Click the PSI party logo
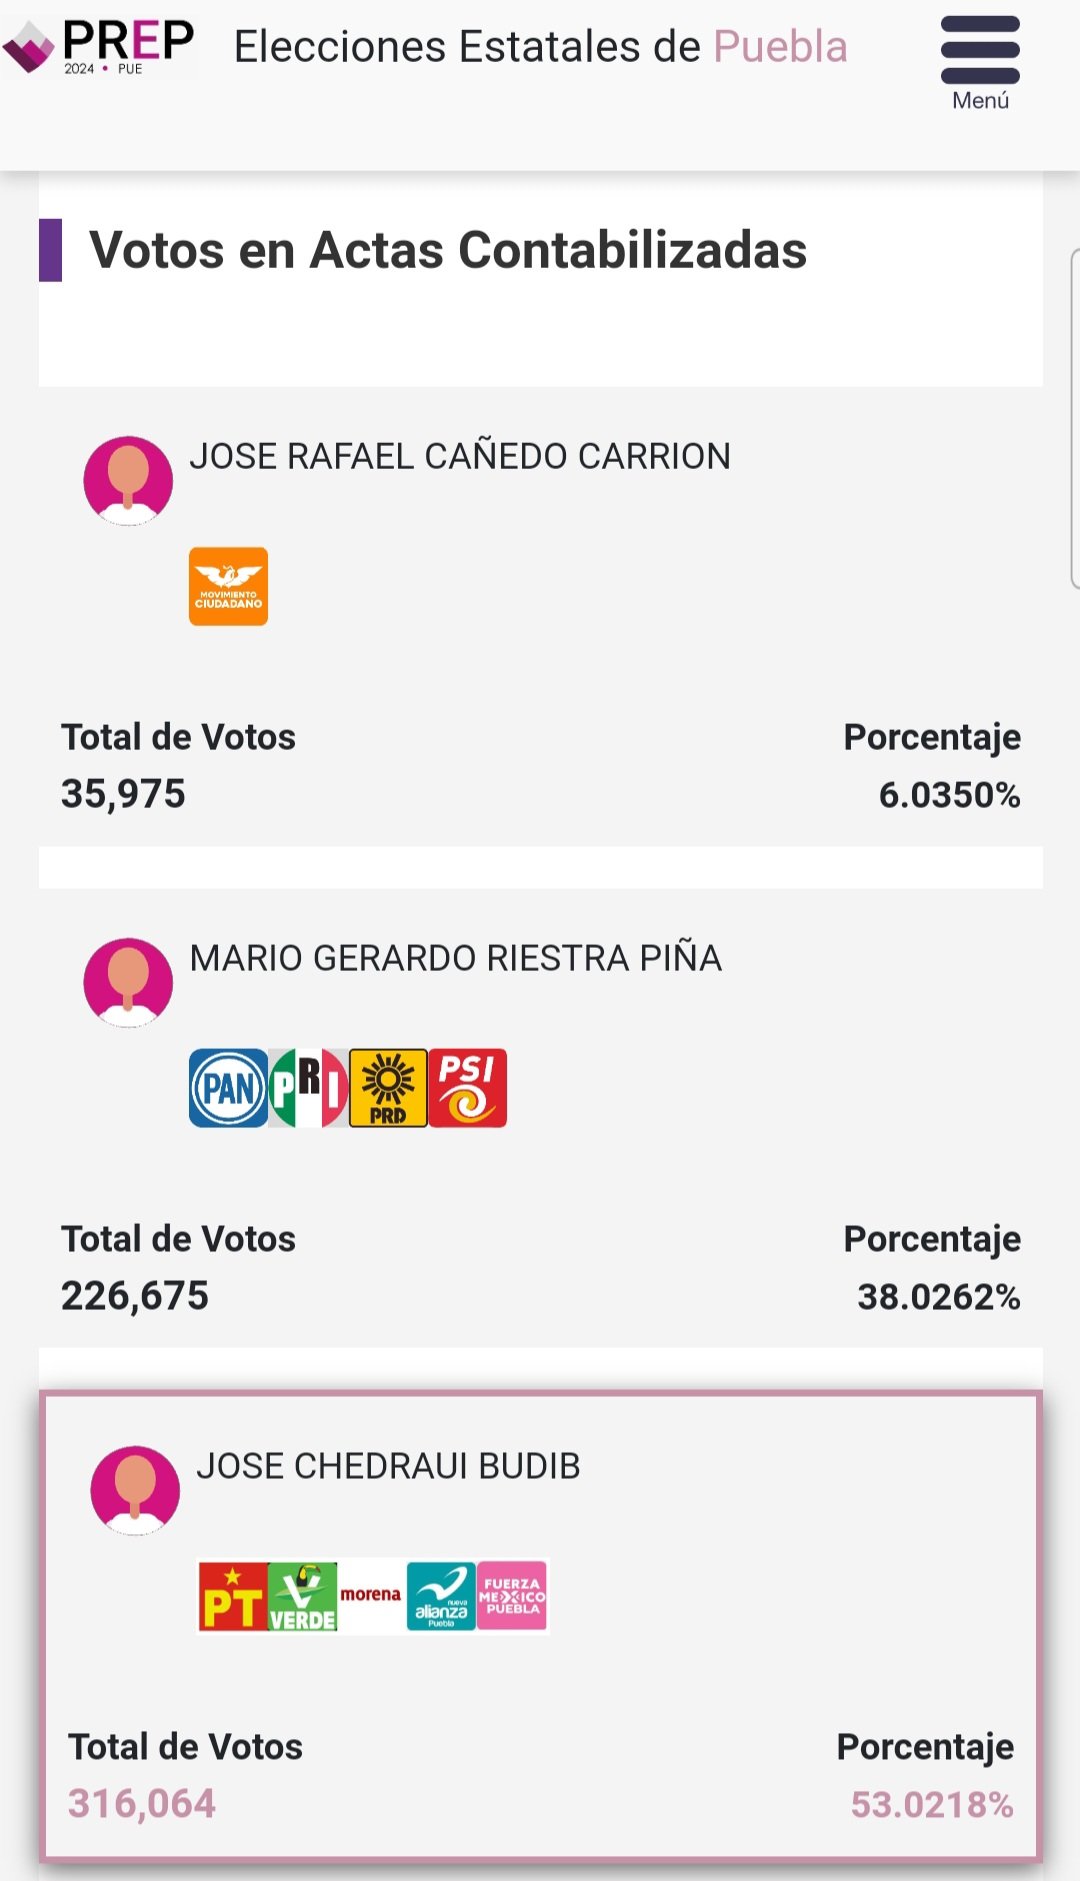The image size is (1080, 1881). 468,1088
